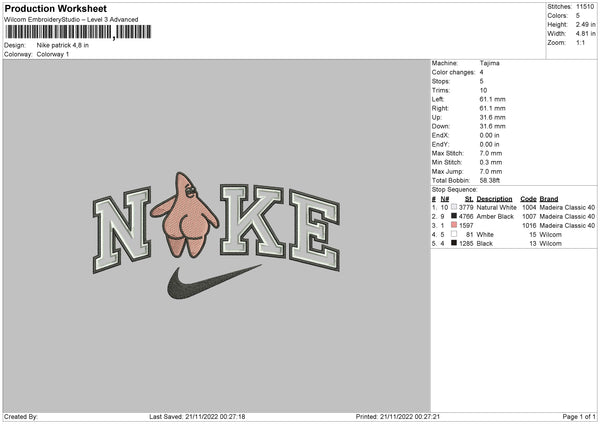The image size is (600, 424).
Task: Click the code 1016 cell
Action: 529,225
